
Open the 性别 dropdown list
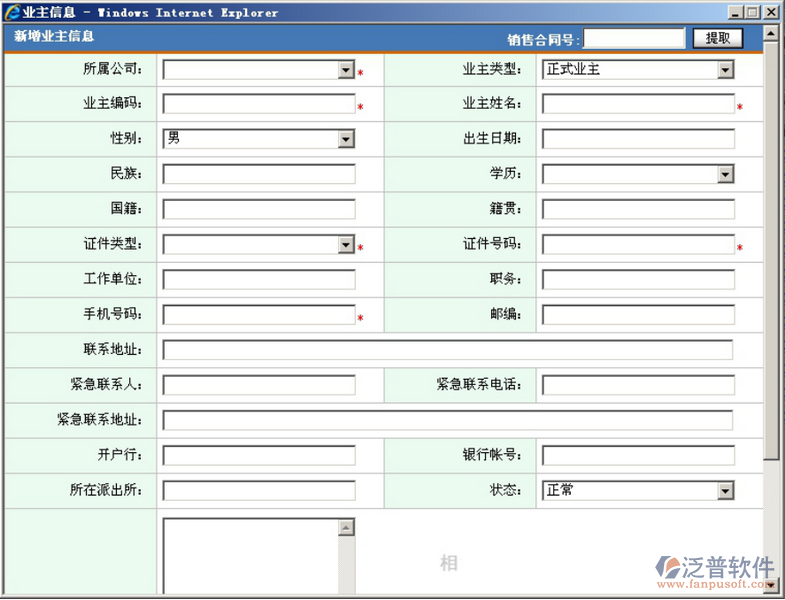345,139
